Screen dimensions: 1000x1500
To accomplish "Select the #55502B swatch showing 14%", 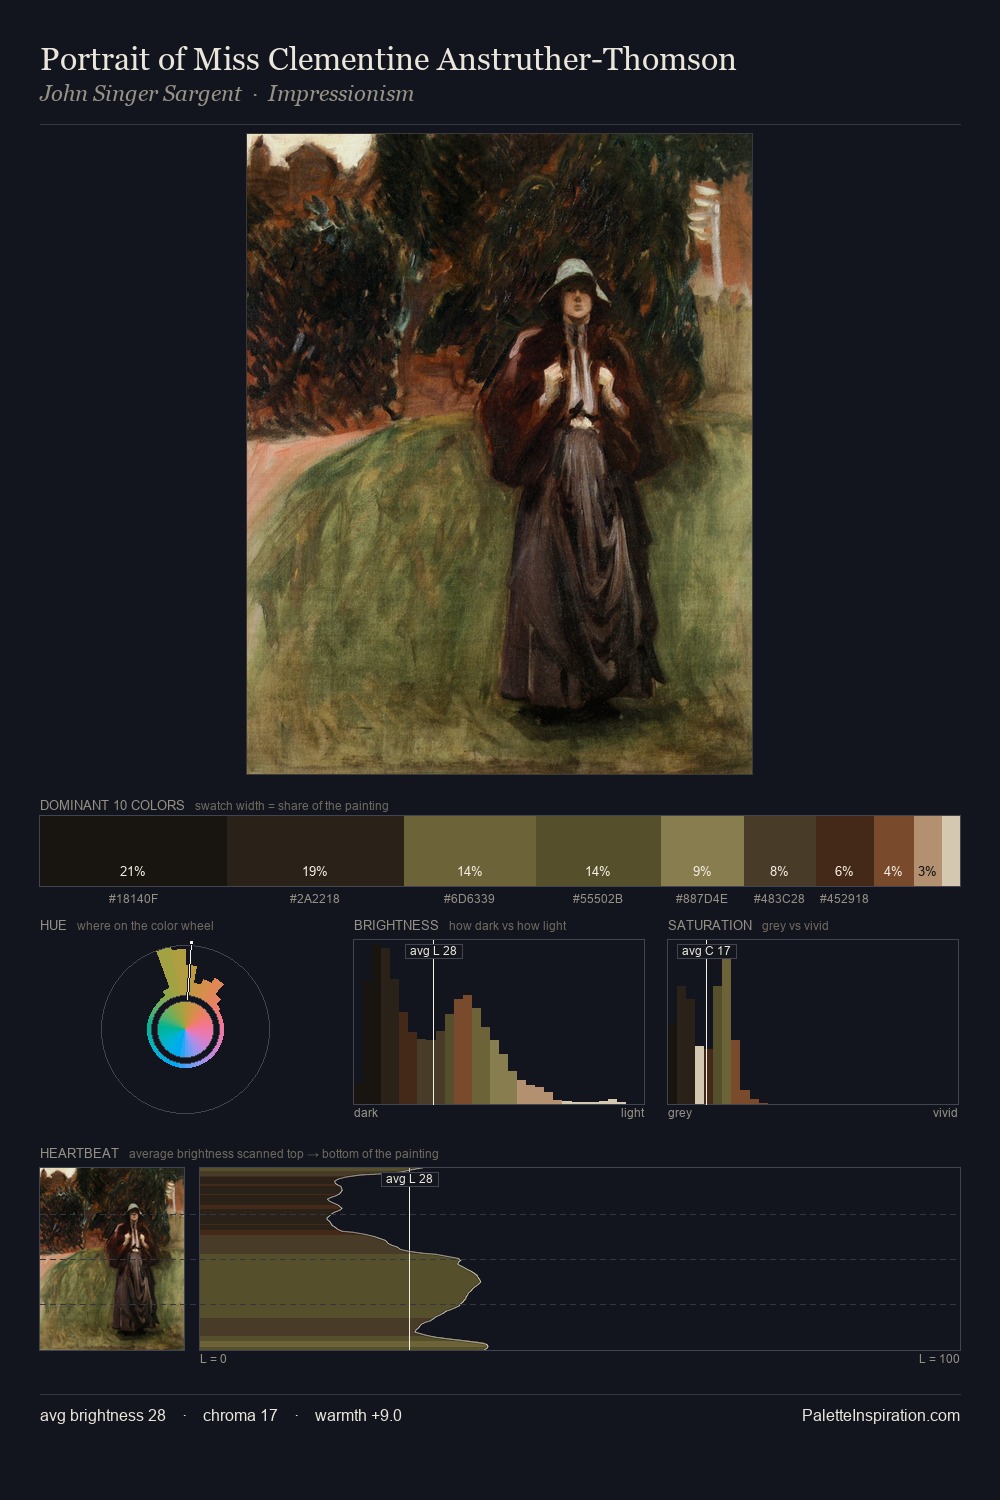I will [598, 851].
